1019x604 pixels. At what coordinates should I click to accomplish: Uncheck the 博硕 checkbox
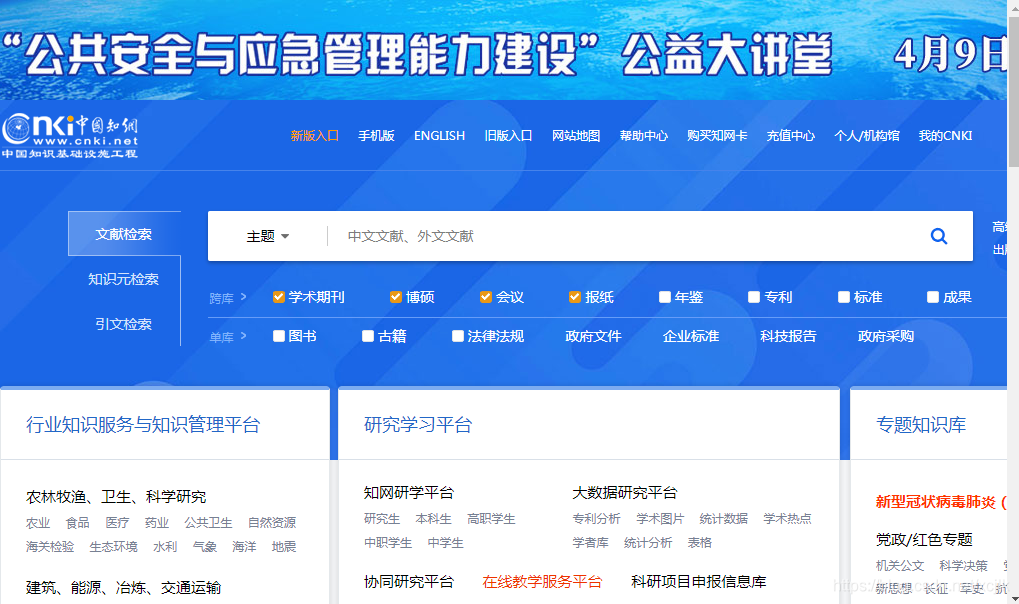pyautogui.click(x=396, y=297)
